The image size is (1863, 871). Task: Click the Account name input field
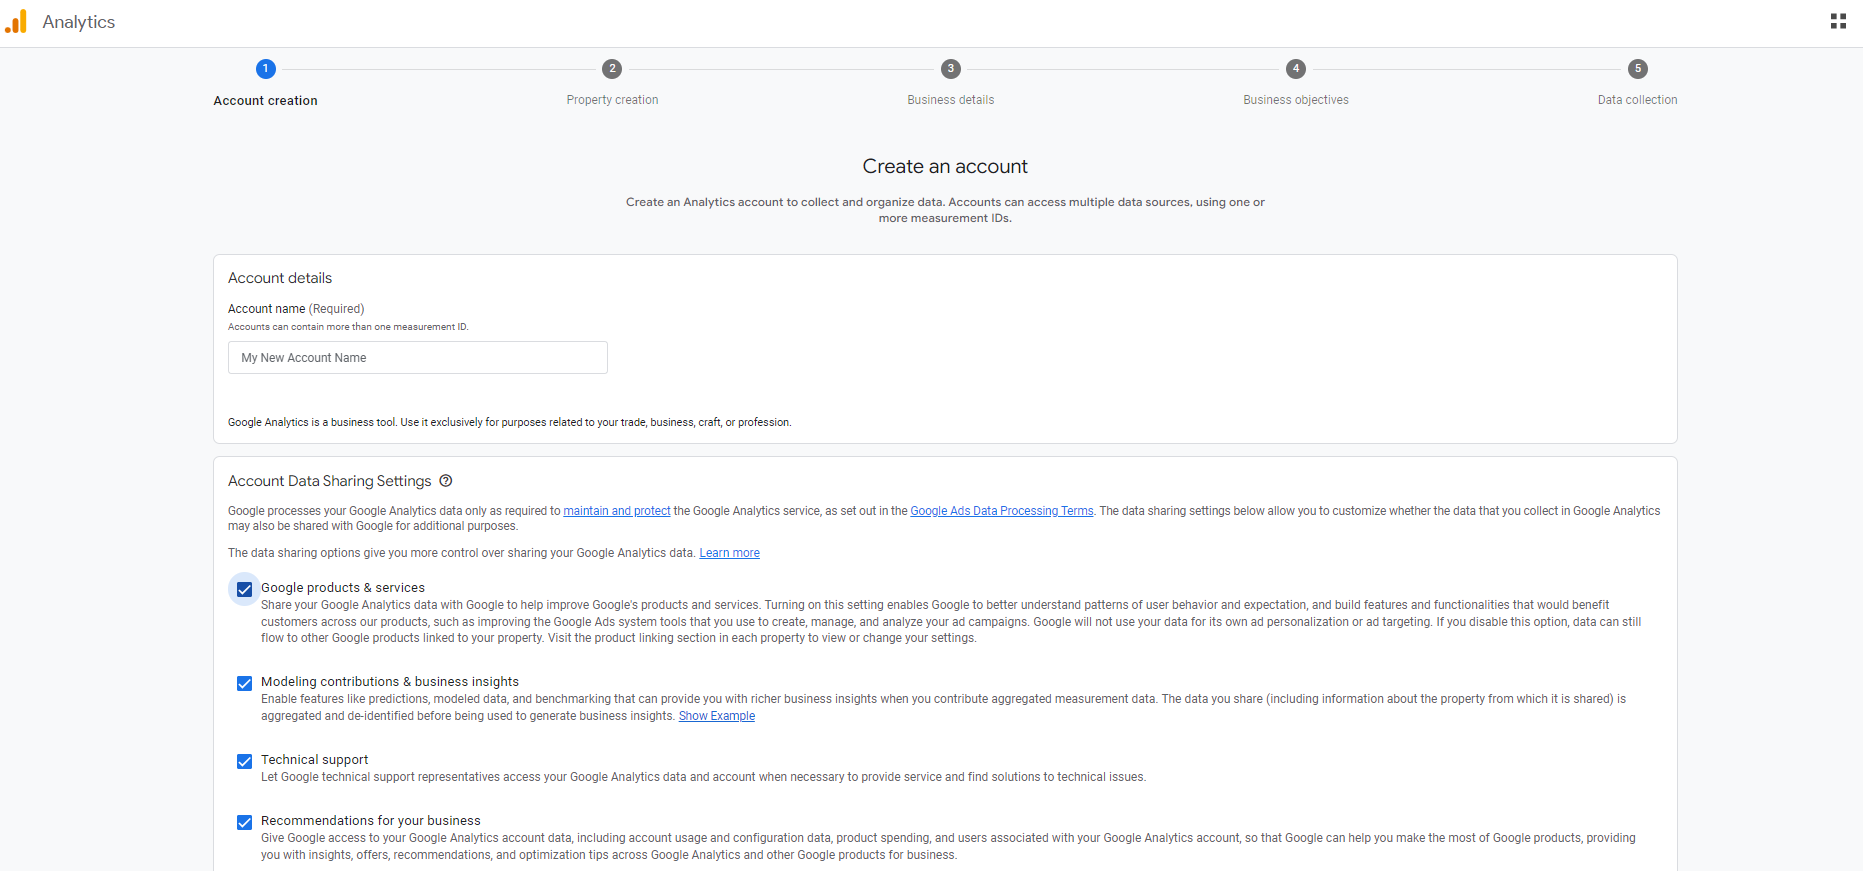click(418, 358)
